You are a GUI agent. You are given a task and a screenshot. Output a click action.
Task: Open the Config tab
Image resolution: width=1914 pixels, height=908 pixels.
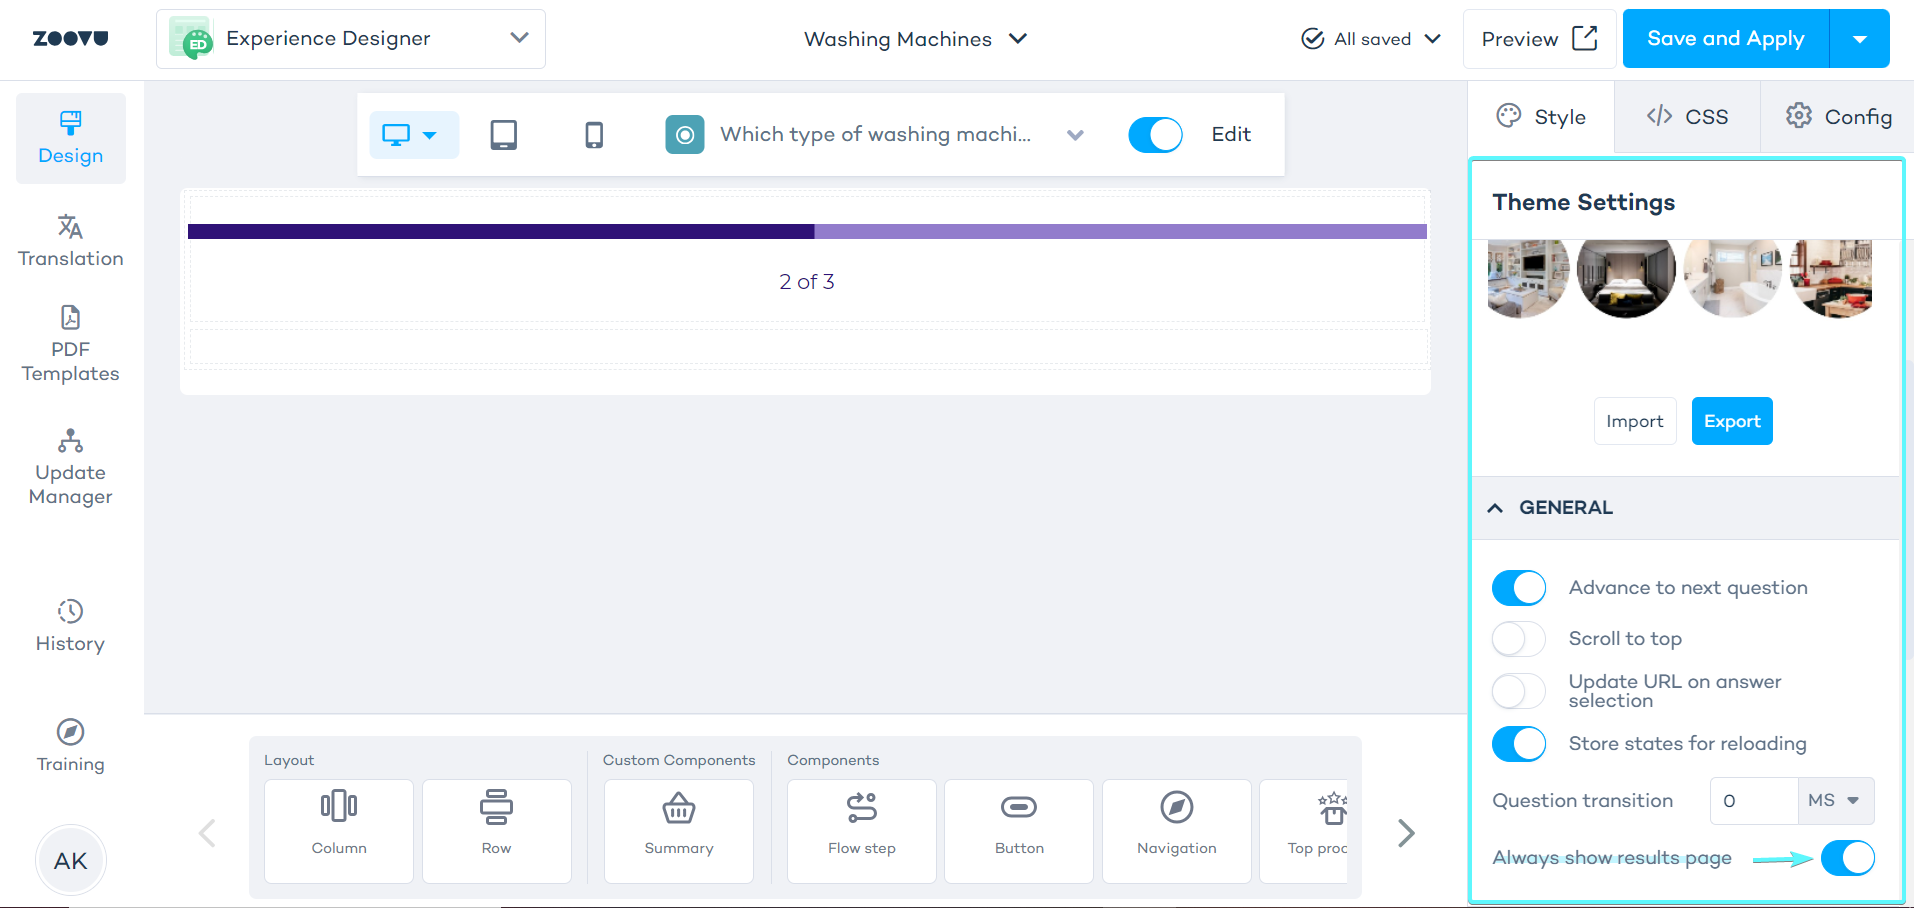pyautogui.click(x=1837, y=116)
